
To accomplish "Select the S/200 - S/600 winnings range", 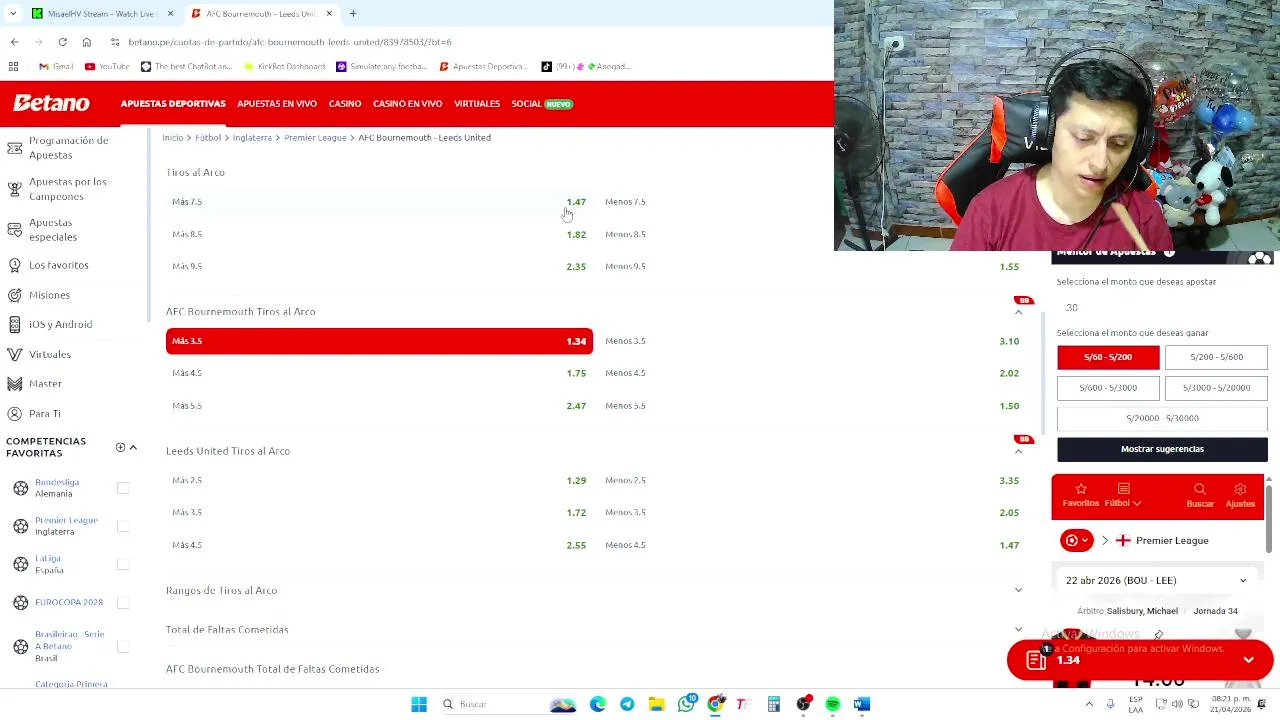I will (x=1216, y=357).
